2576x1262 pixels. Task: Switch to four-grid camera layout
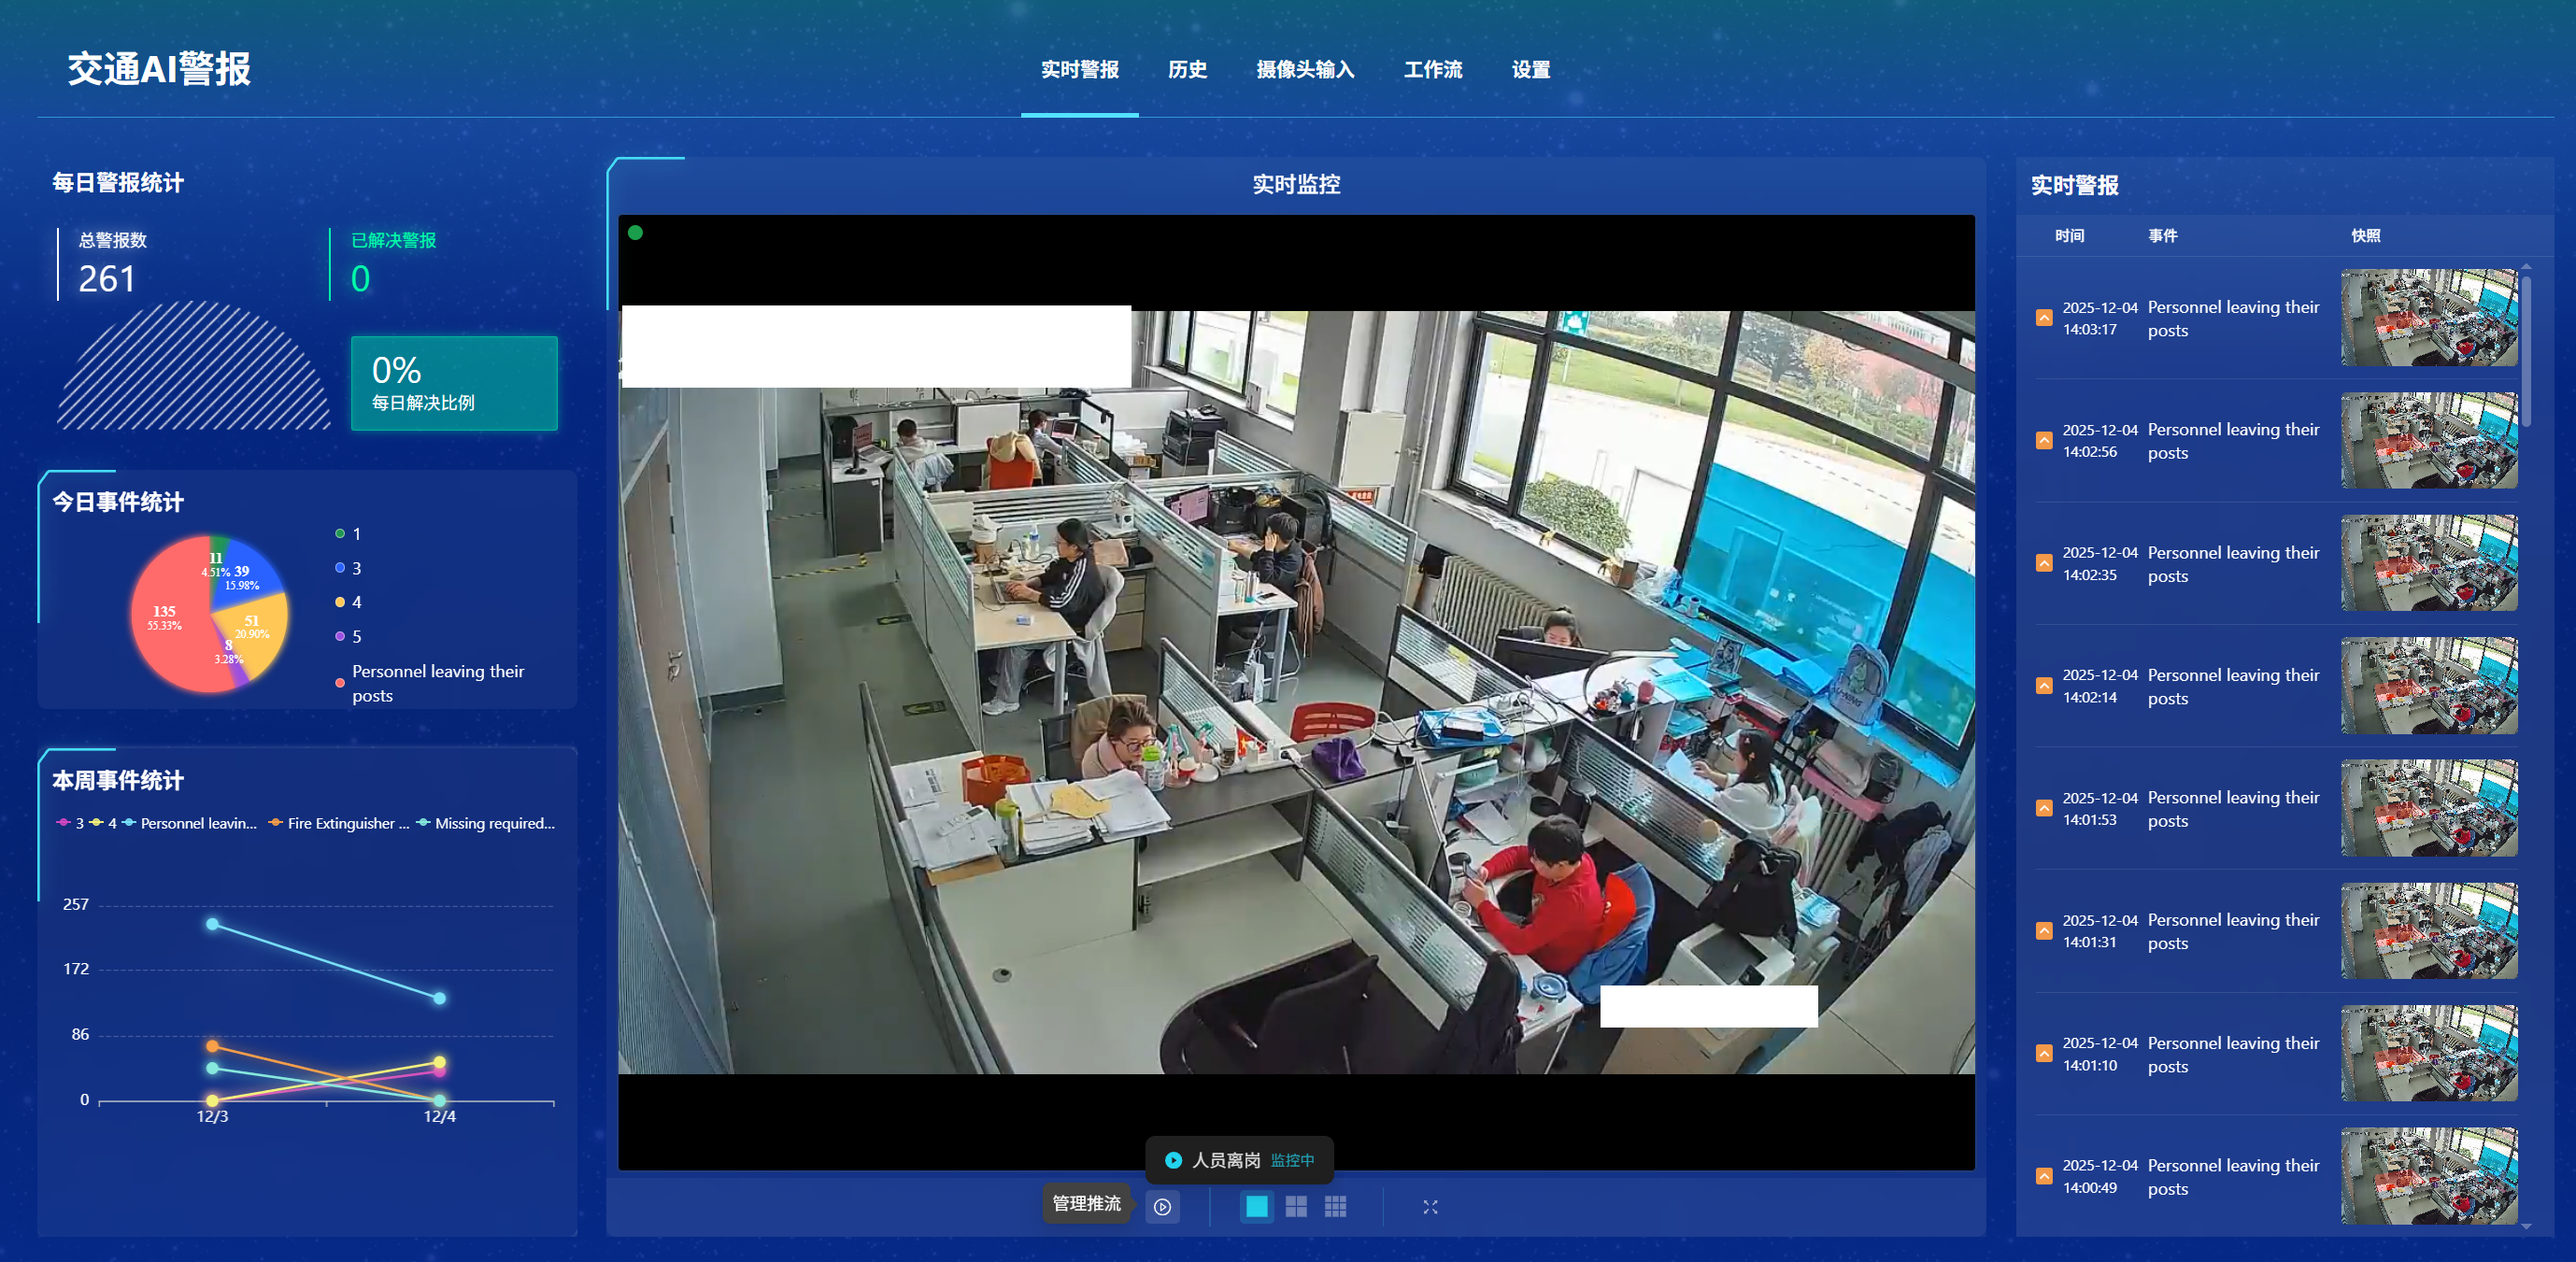[x=1296, y=1207]
